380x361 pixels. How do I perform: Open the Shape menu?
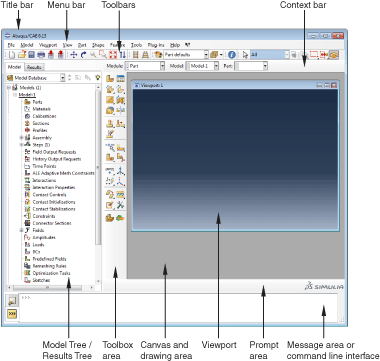click(98, 45)
